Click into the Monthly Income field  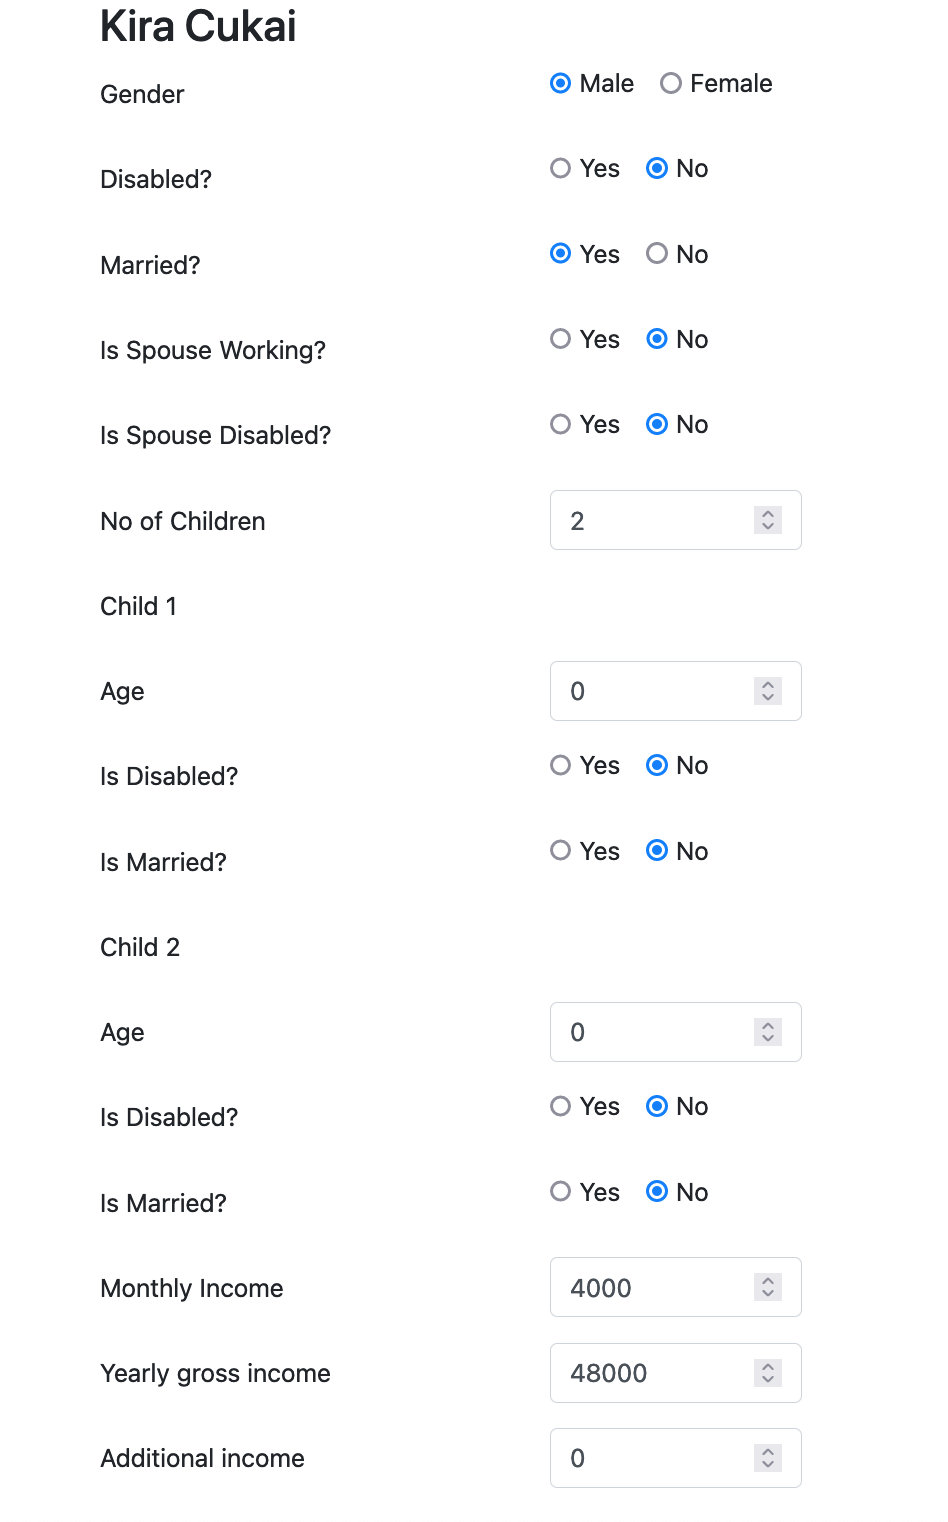pyautogui.click(x=650, y=1287)
